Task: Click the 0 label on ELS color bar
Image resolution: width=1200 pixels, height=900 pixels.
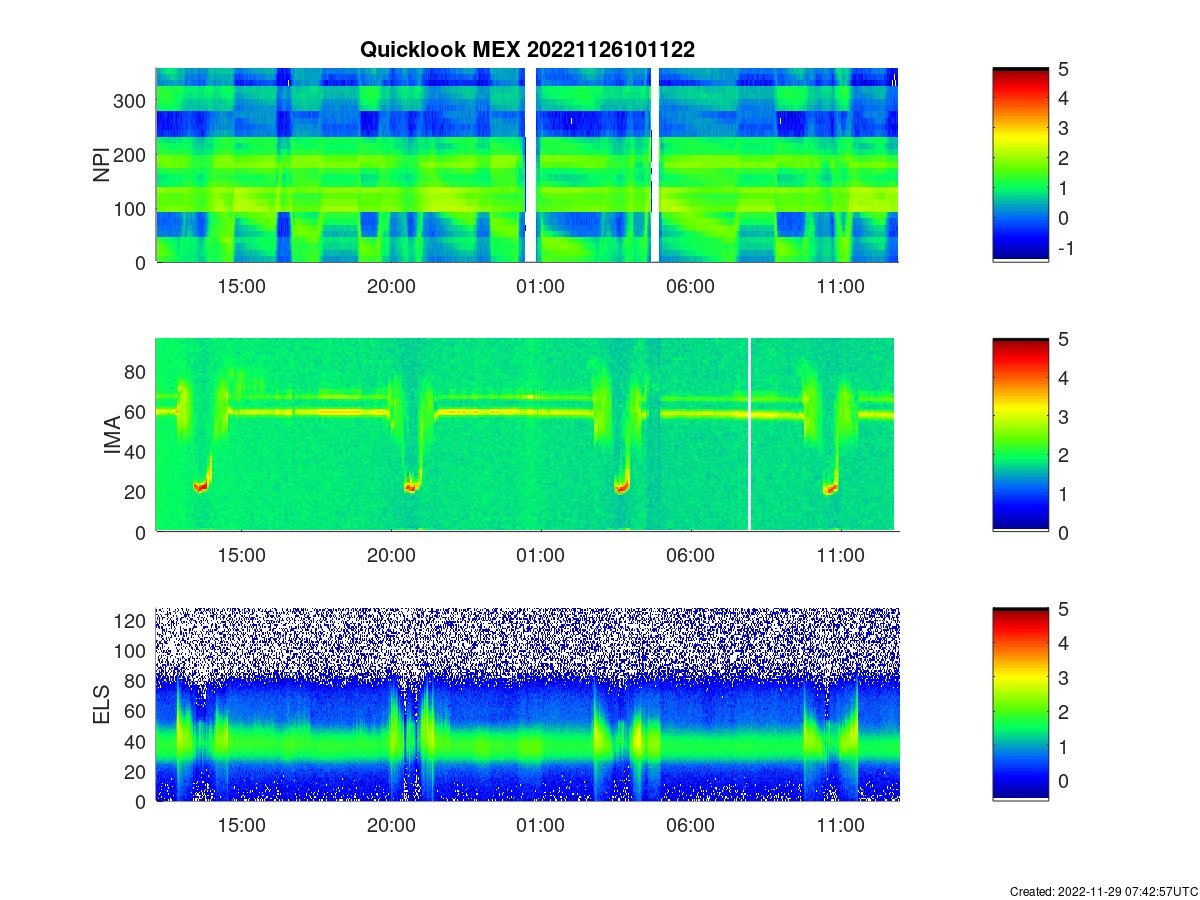Action: (1062, 780)
